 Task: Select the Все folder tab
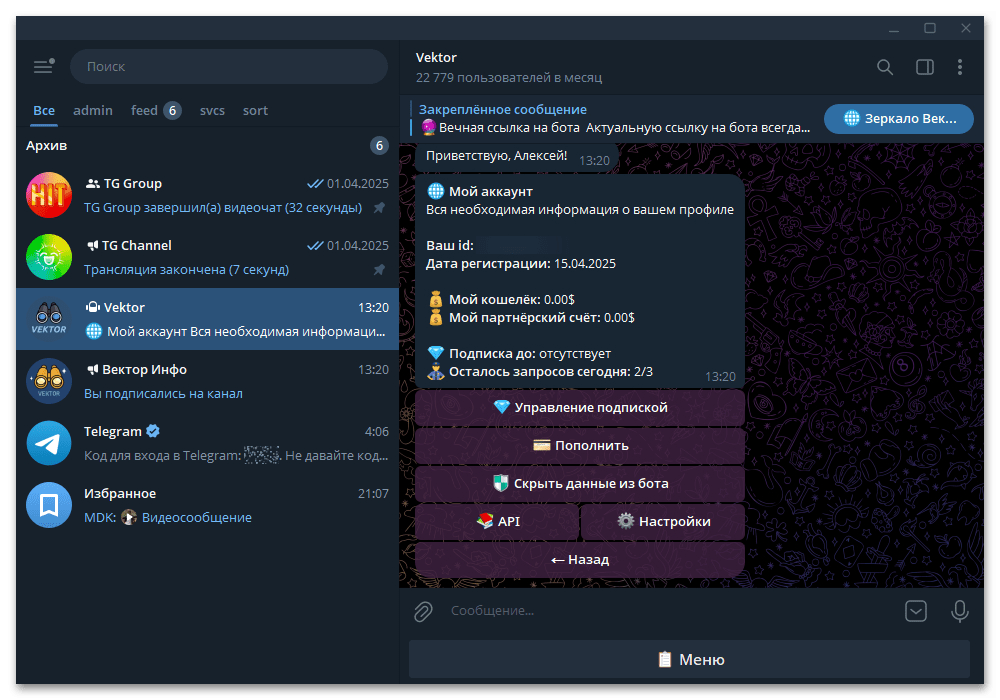(44, 110)
